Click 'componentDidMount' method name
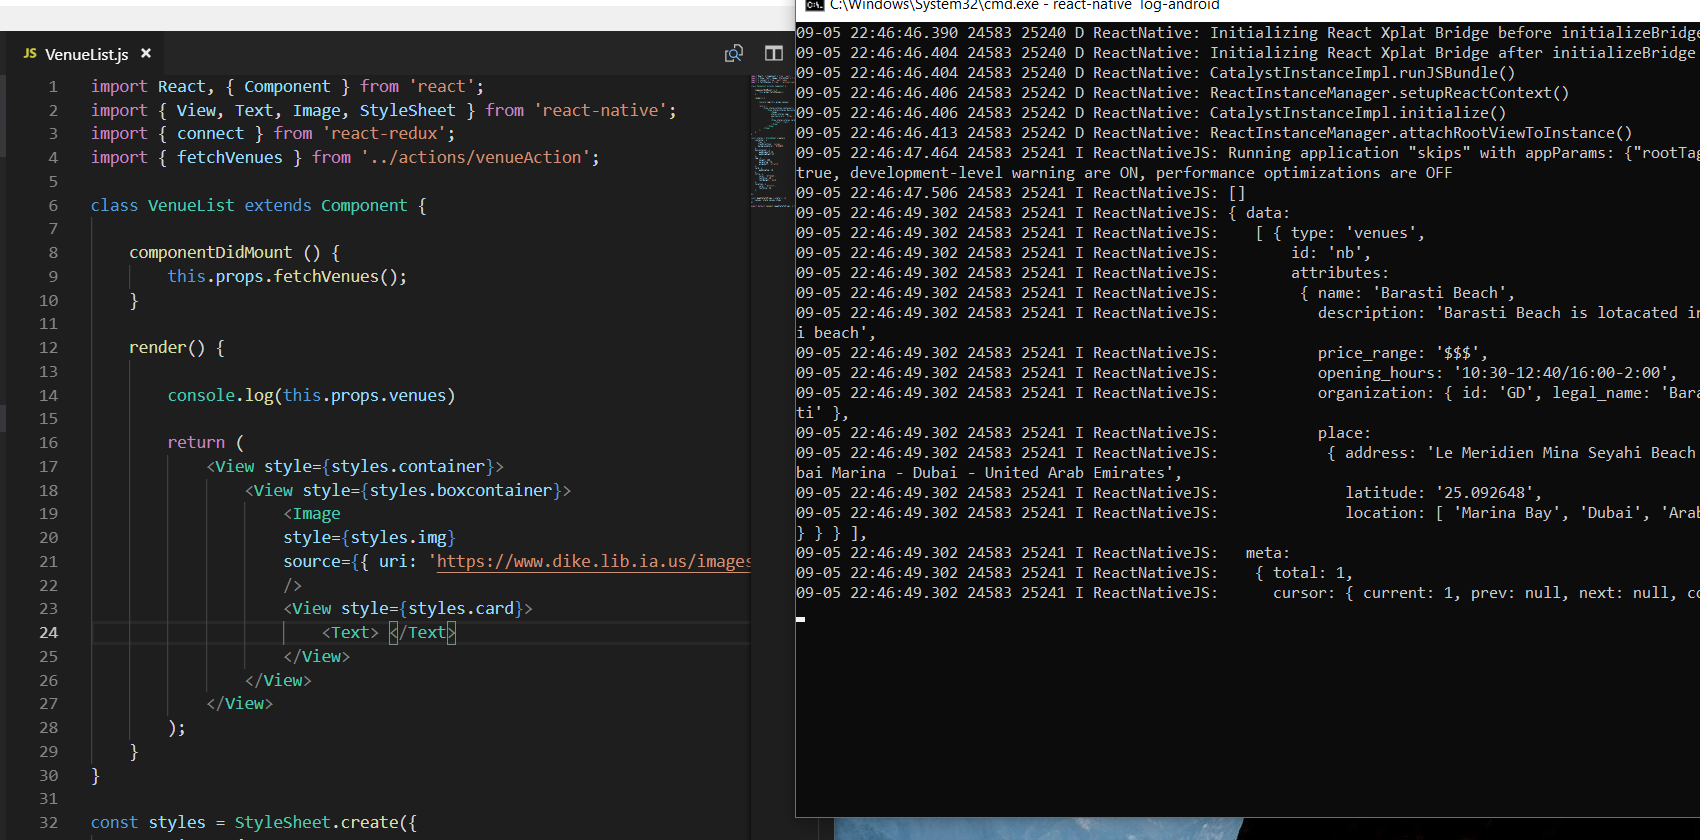Viewport: 1700px width, 840px height. coord(211,252)
